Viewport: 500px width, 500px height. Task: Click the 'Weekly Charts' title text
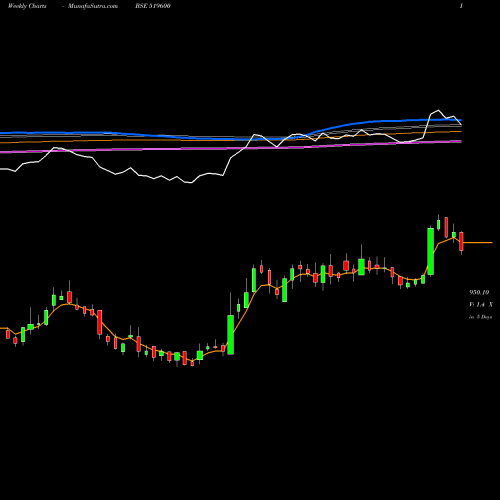coord(27,6)
